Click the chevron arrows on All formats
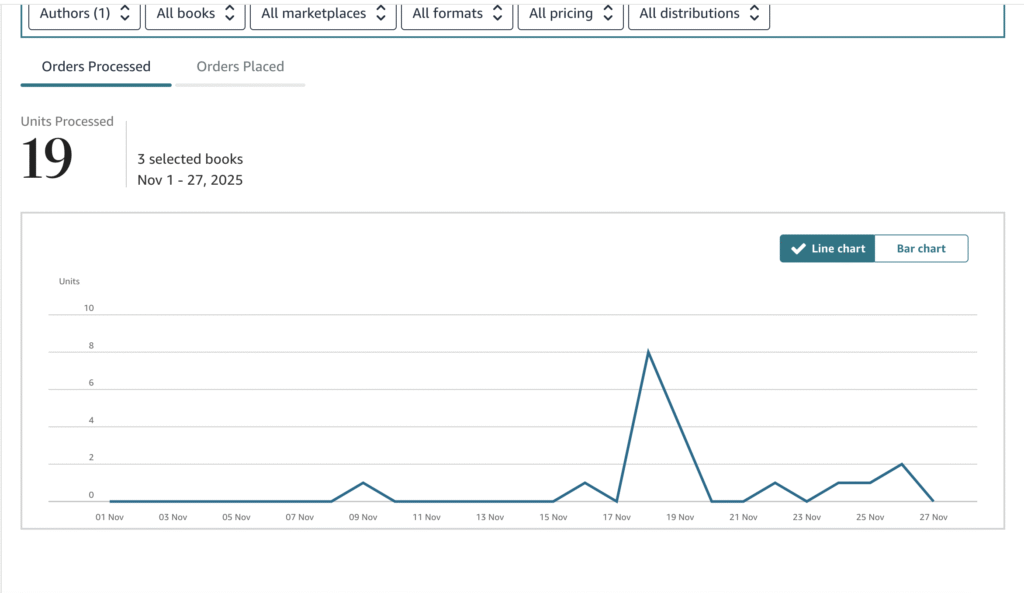The height and width of the screenshot is (593, 1024). coord(497,14)
